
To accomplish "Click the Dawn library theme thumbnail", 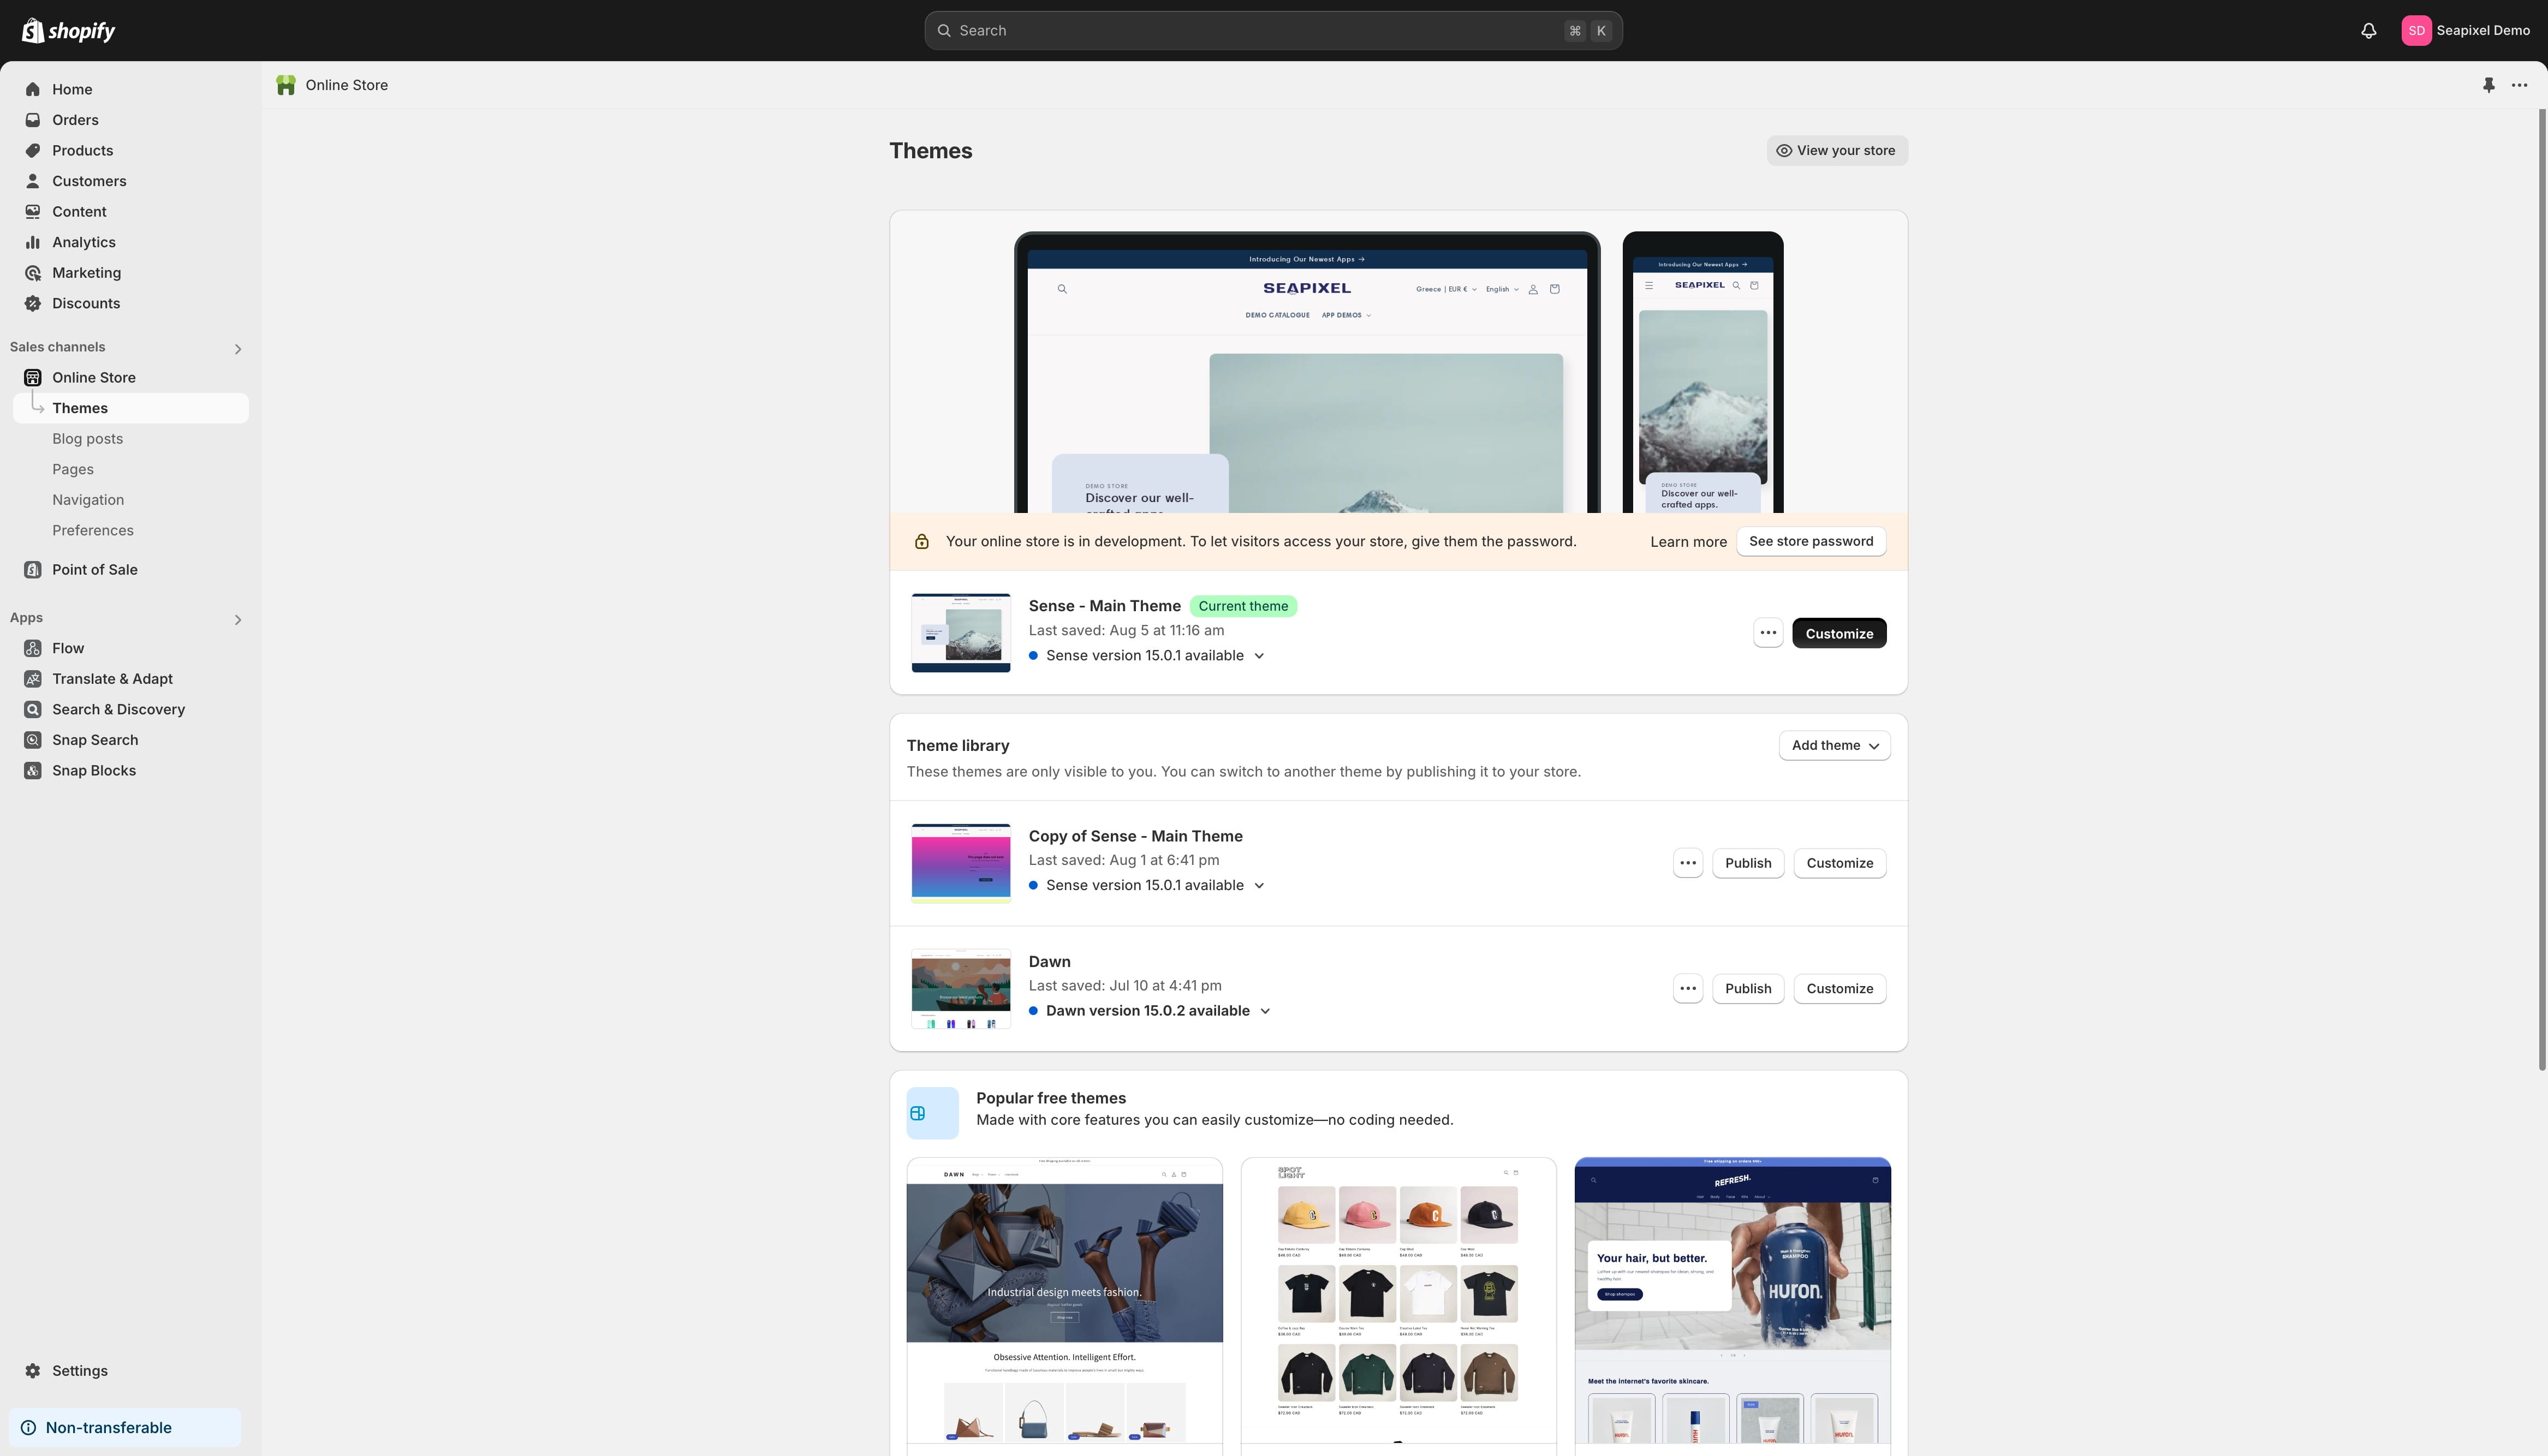I will tap(960, 988).
